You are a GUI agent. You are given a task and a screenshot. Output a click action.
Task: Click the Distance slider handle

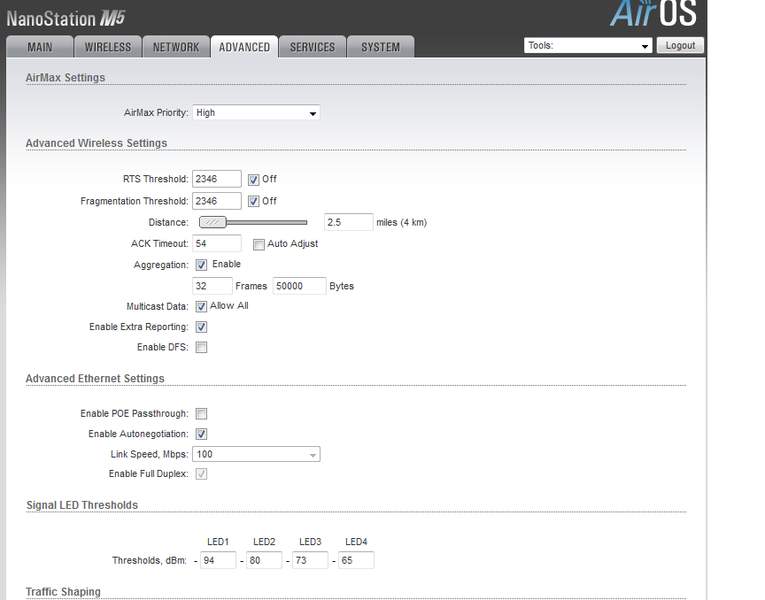tap(213, 222)
